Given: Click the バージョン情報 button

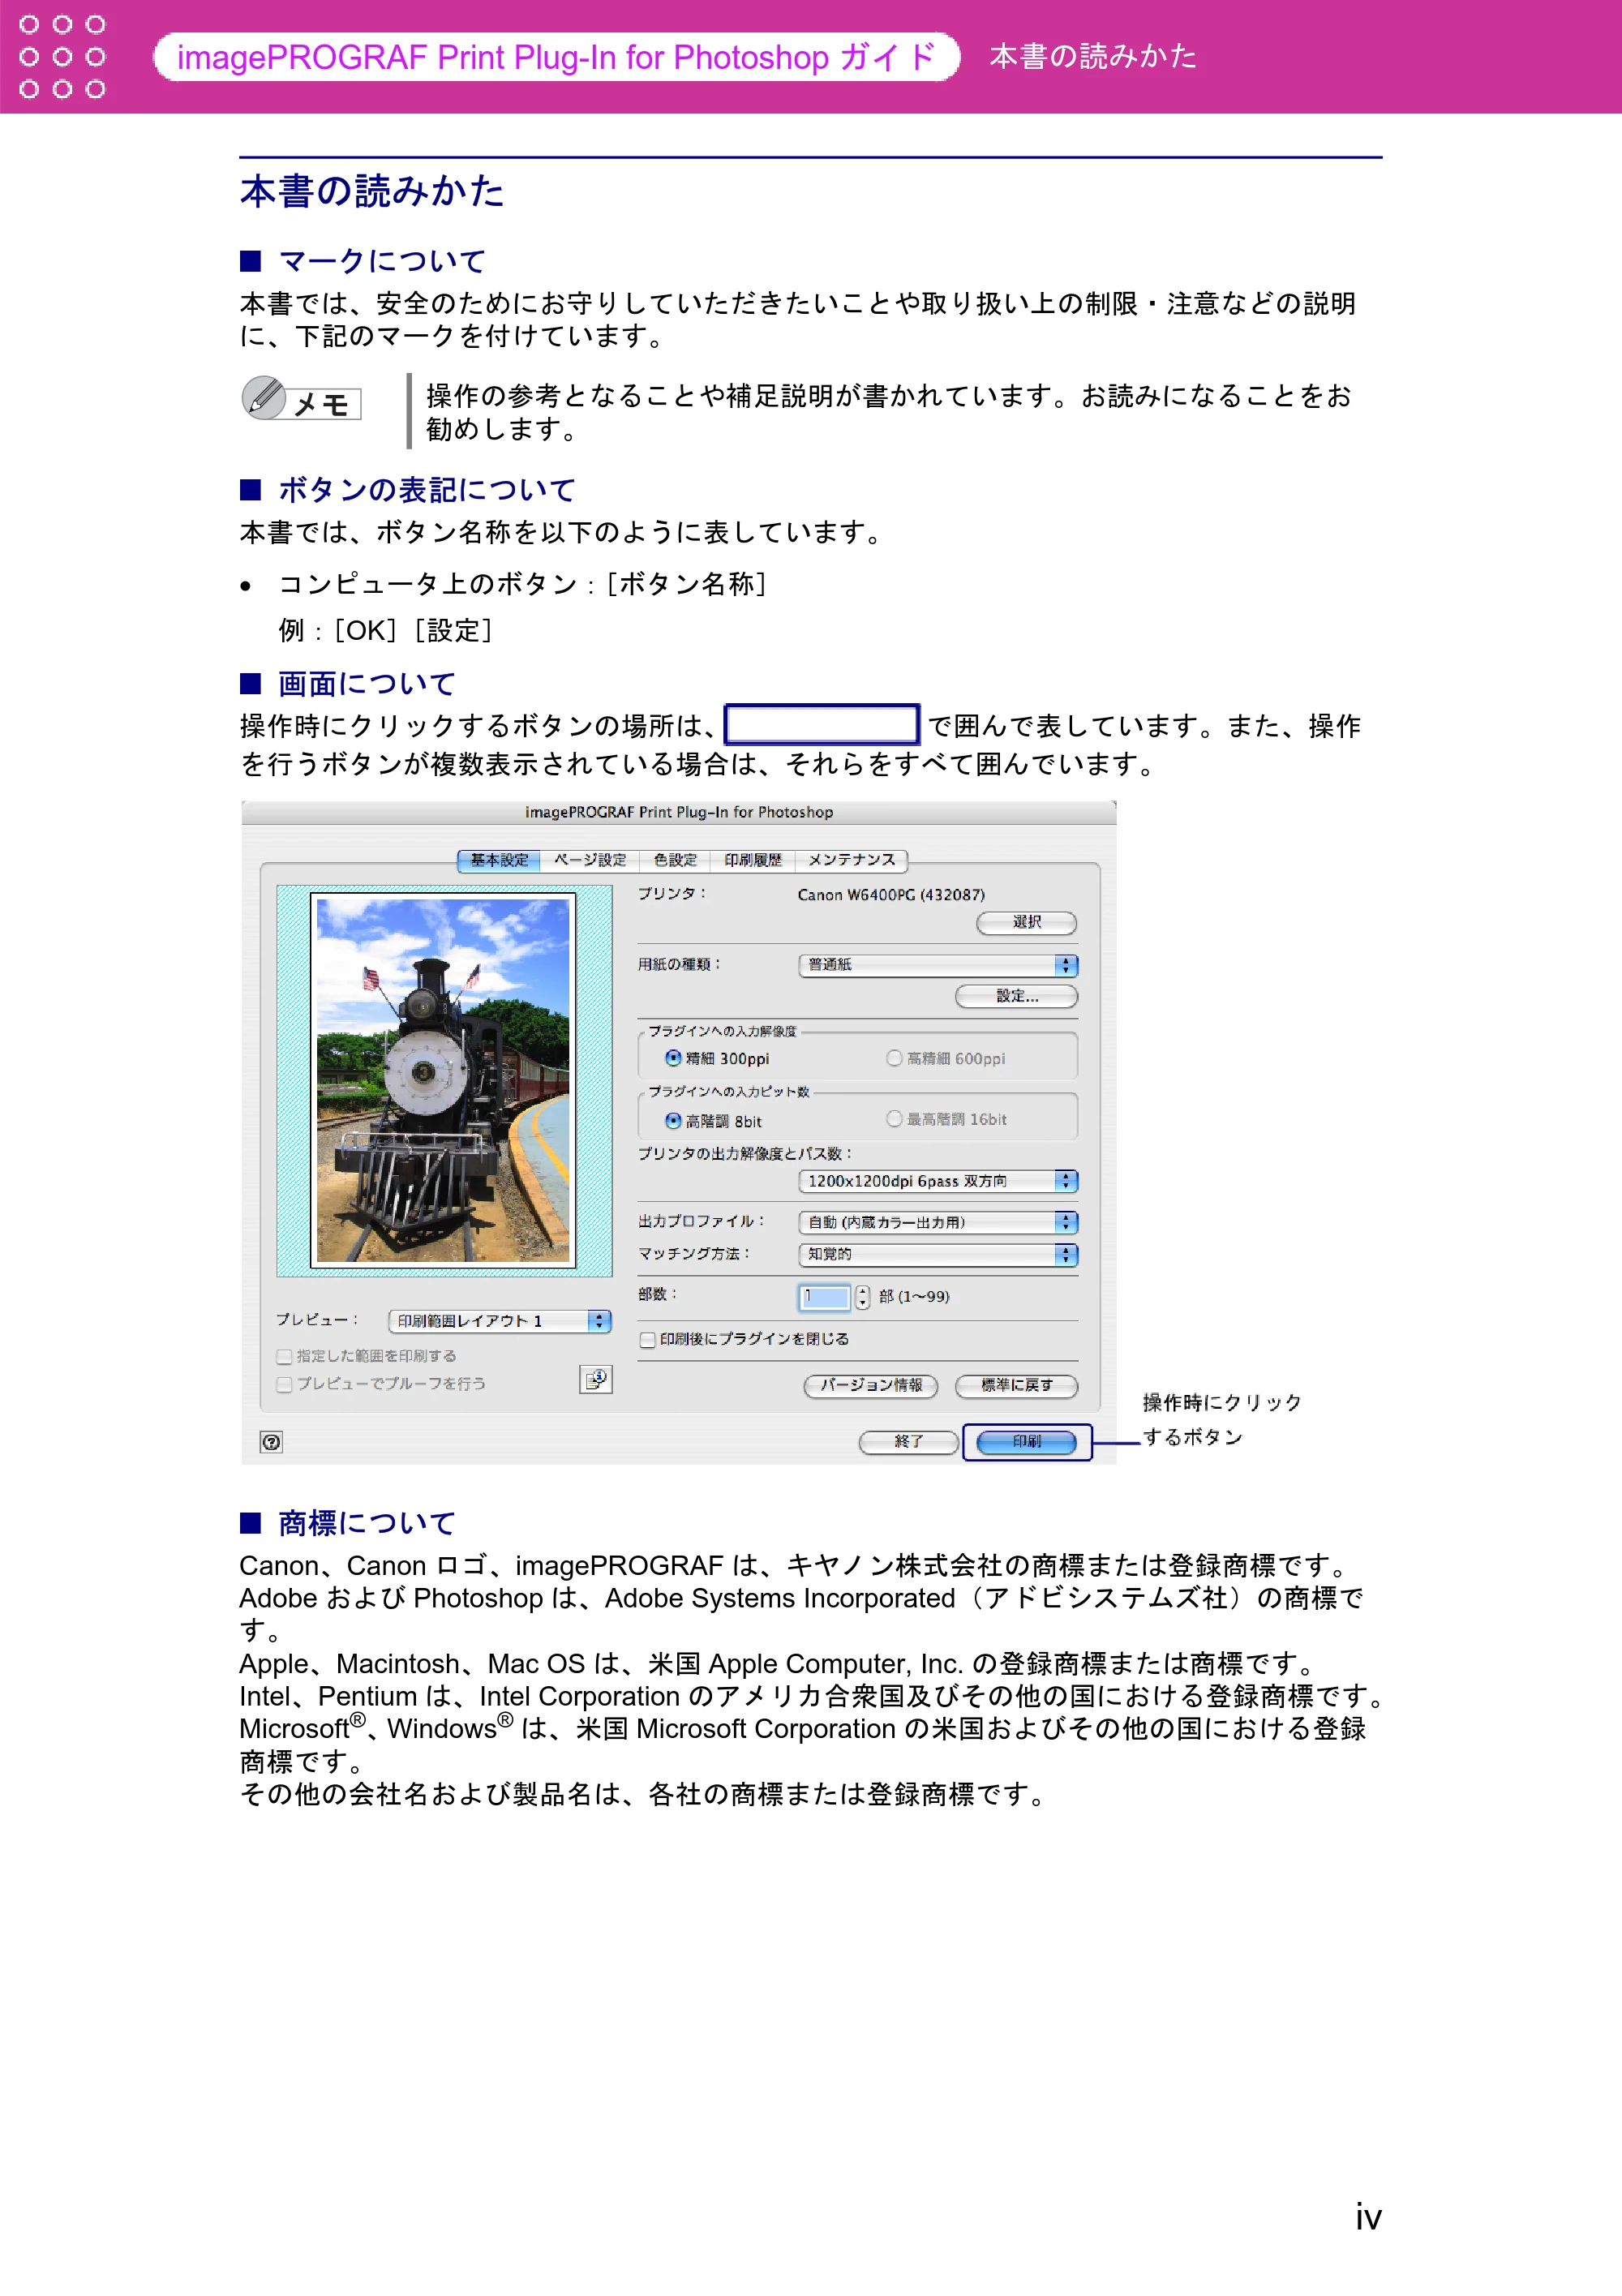Looking at the screenshot, I should point(871,1385).
